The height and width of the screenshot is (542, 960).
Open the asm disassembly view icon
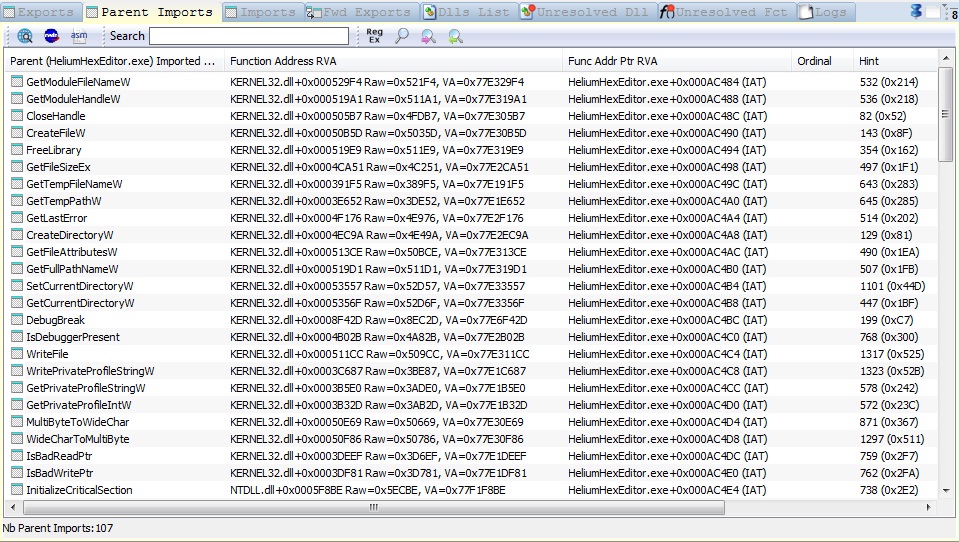(79, 36)
